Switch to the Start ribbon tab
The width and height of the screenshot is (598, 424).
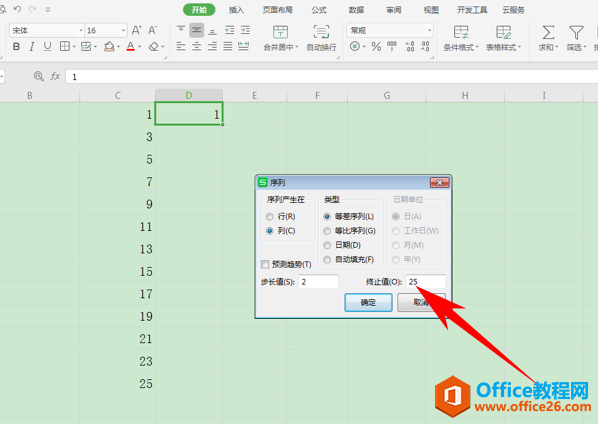tap(199, 10)
